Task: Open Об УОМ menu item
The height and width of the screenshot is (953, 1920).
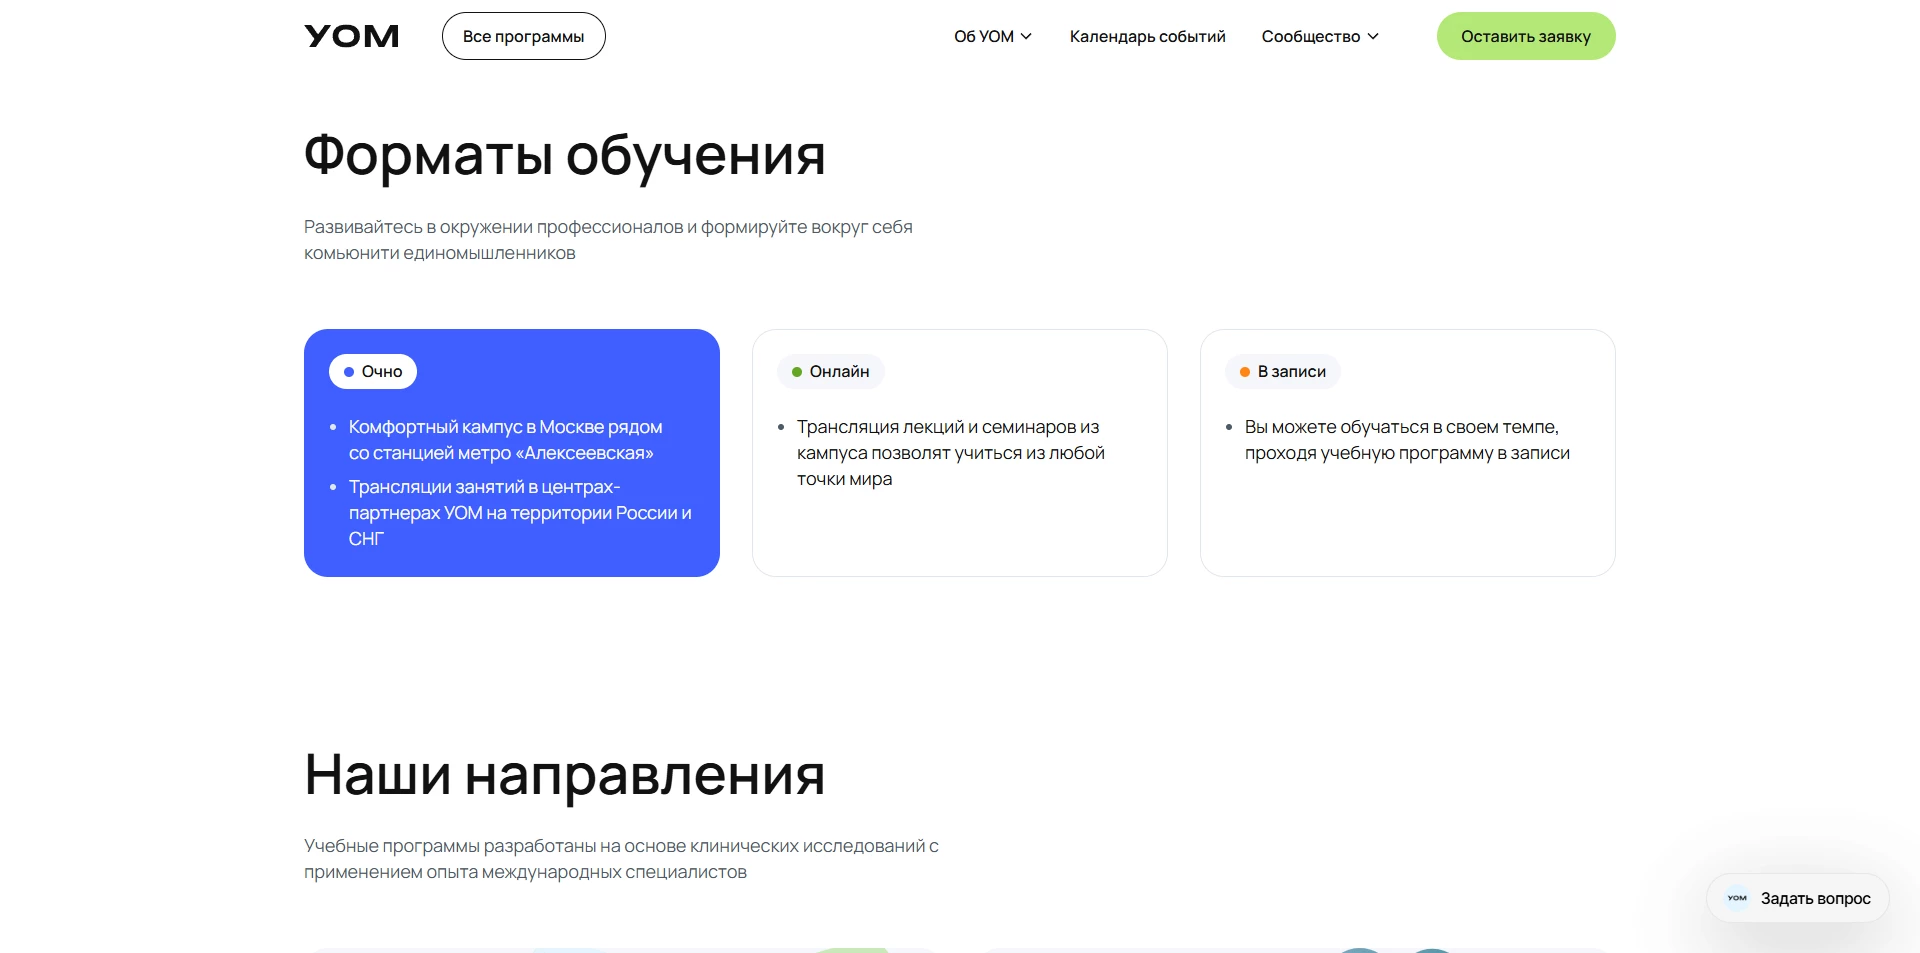Action: pos(984,36)
